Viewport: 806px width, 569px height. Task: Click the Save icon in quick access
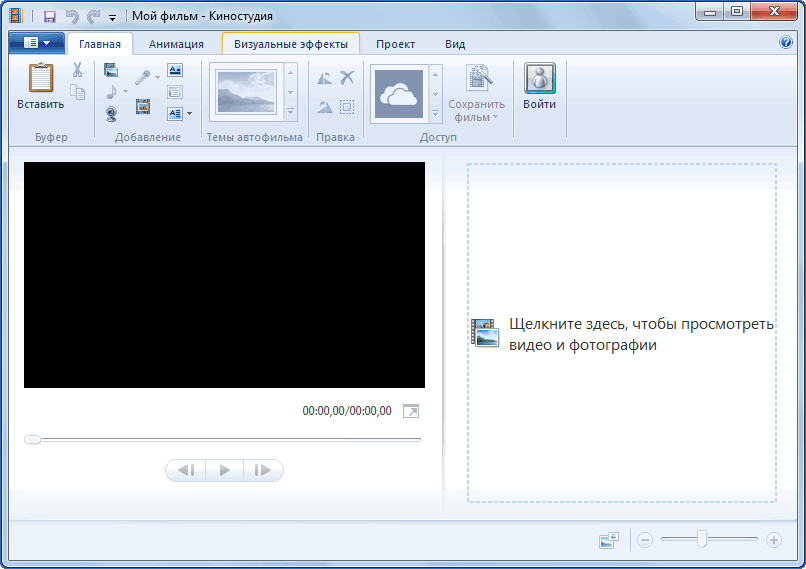coord(49,16)
